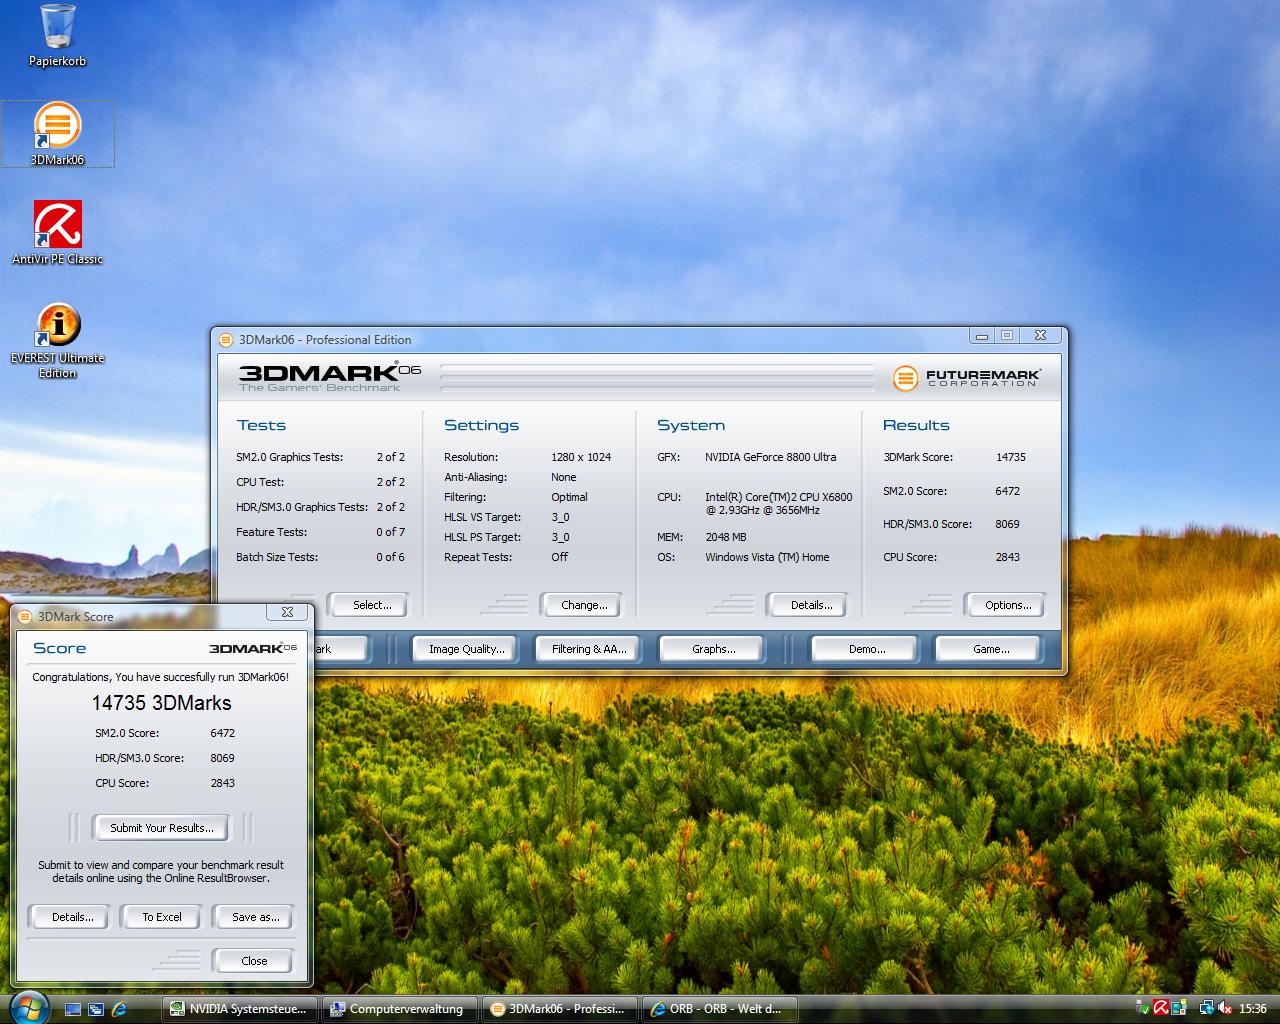
Task: Open Graphs... window
Action: [711, 649]
